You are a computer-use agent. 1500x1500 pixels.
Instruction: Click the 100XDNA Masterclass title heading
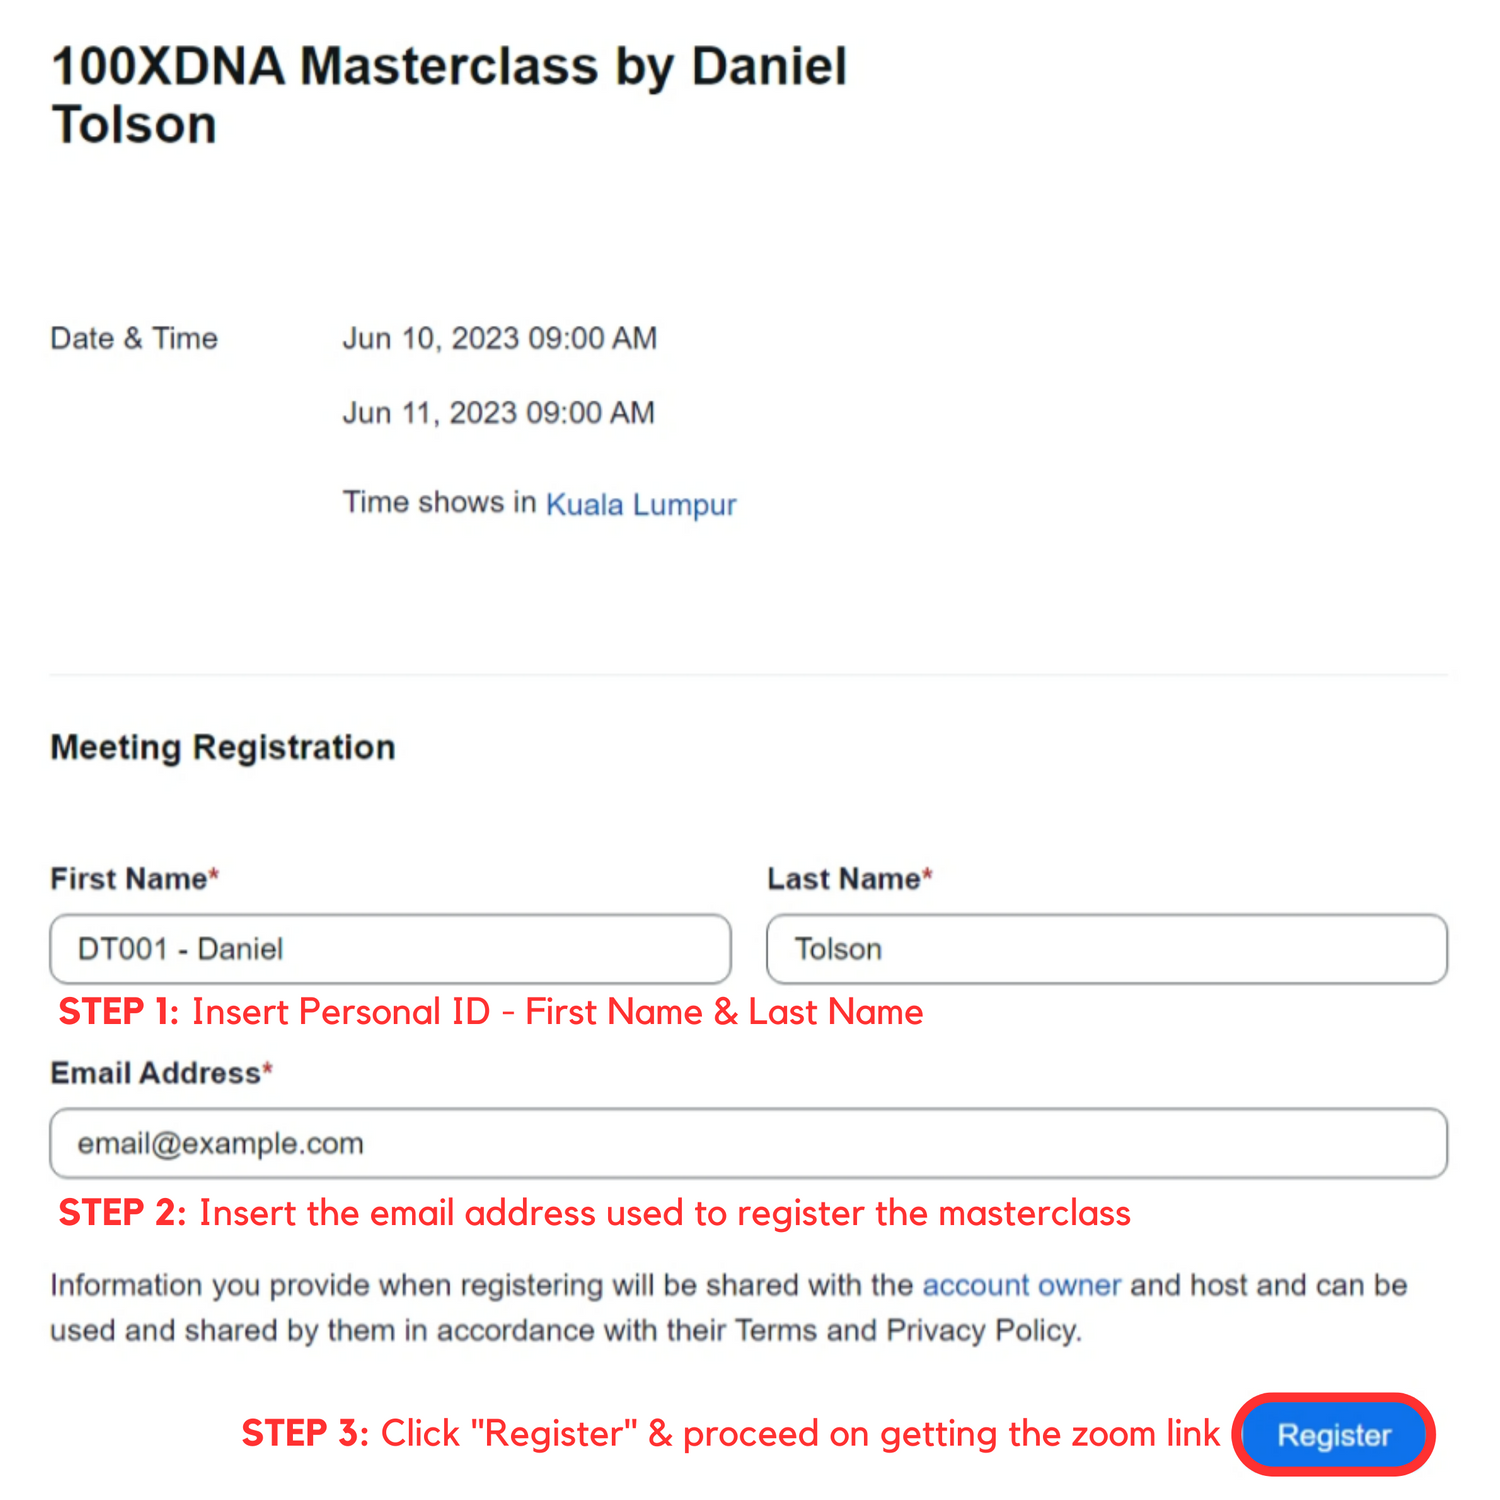point(449,96)
